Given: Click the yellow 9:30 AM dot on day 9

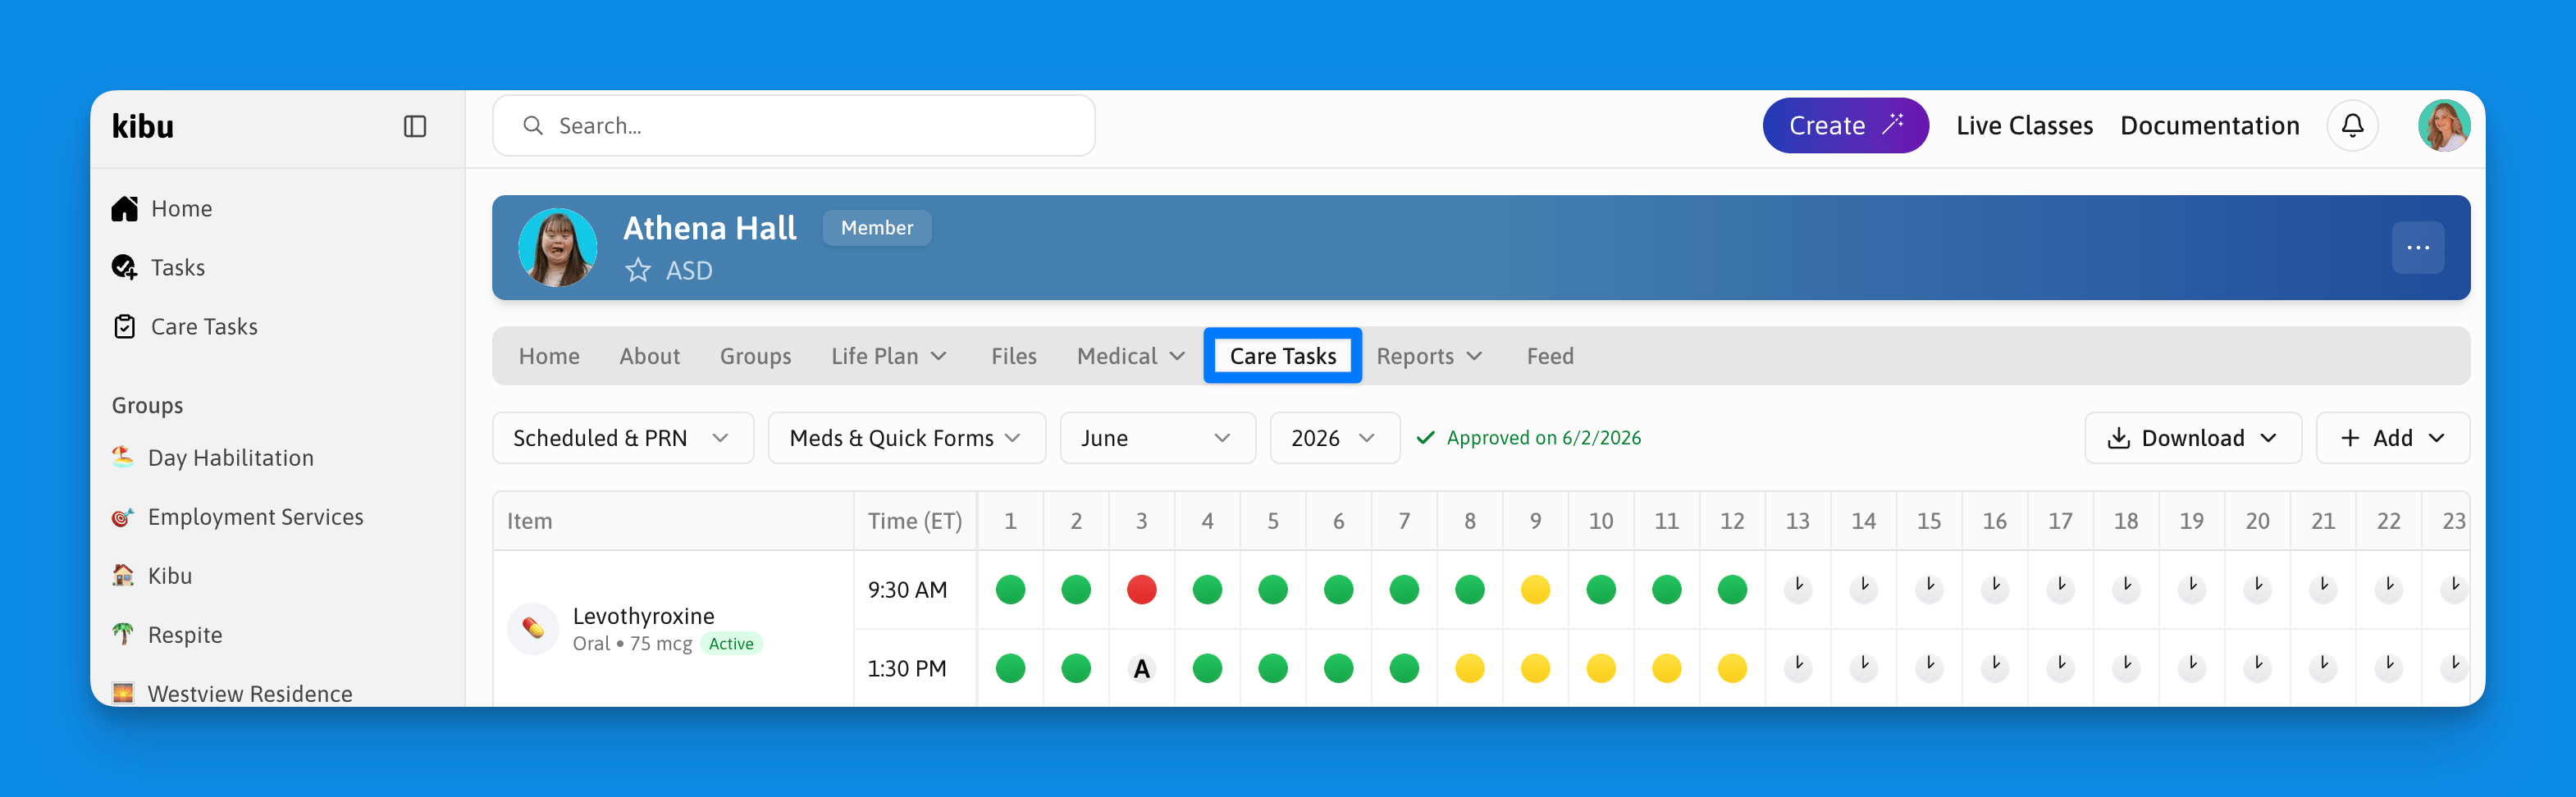Looking at the screenshot, I should tap(1535, 589).
